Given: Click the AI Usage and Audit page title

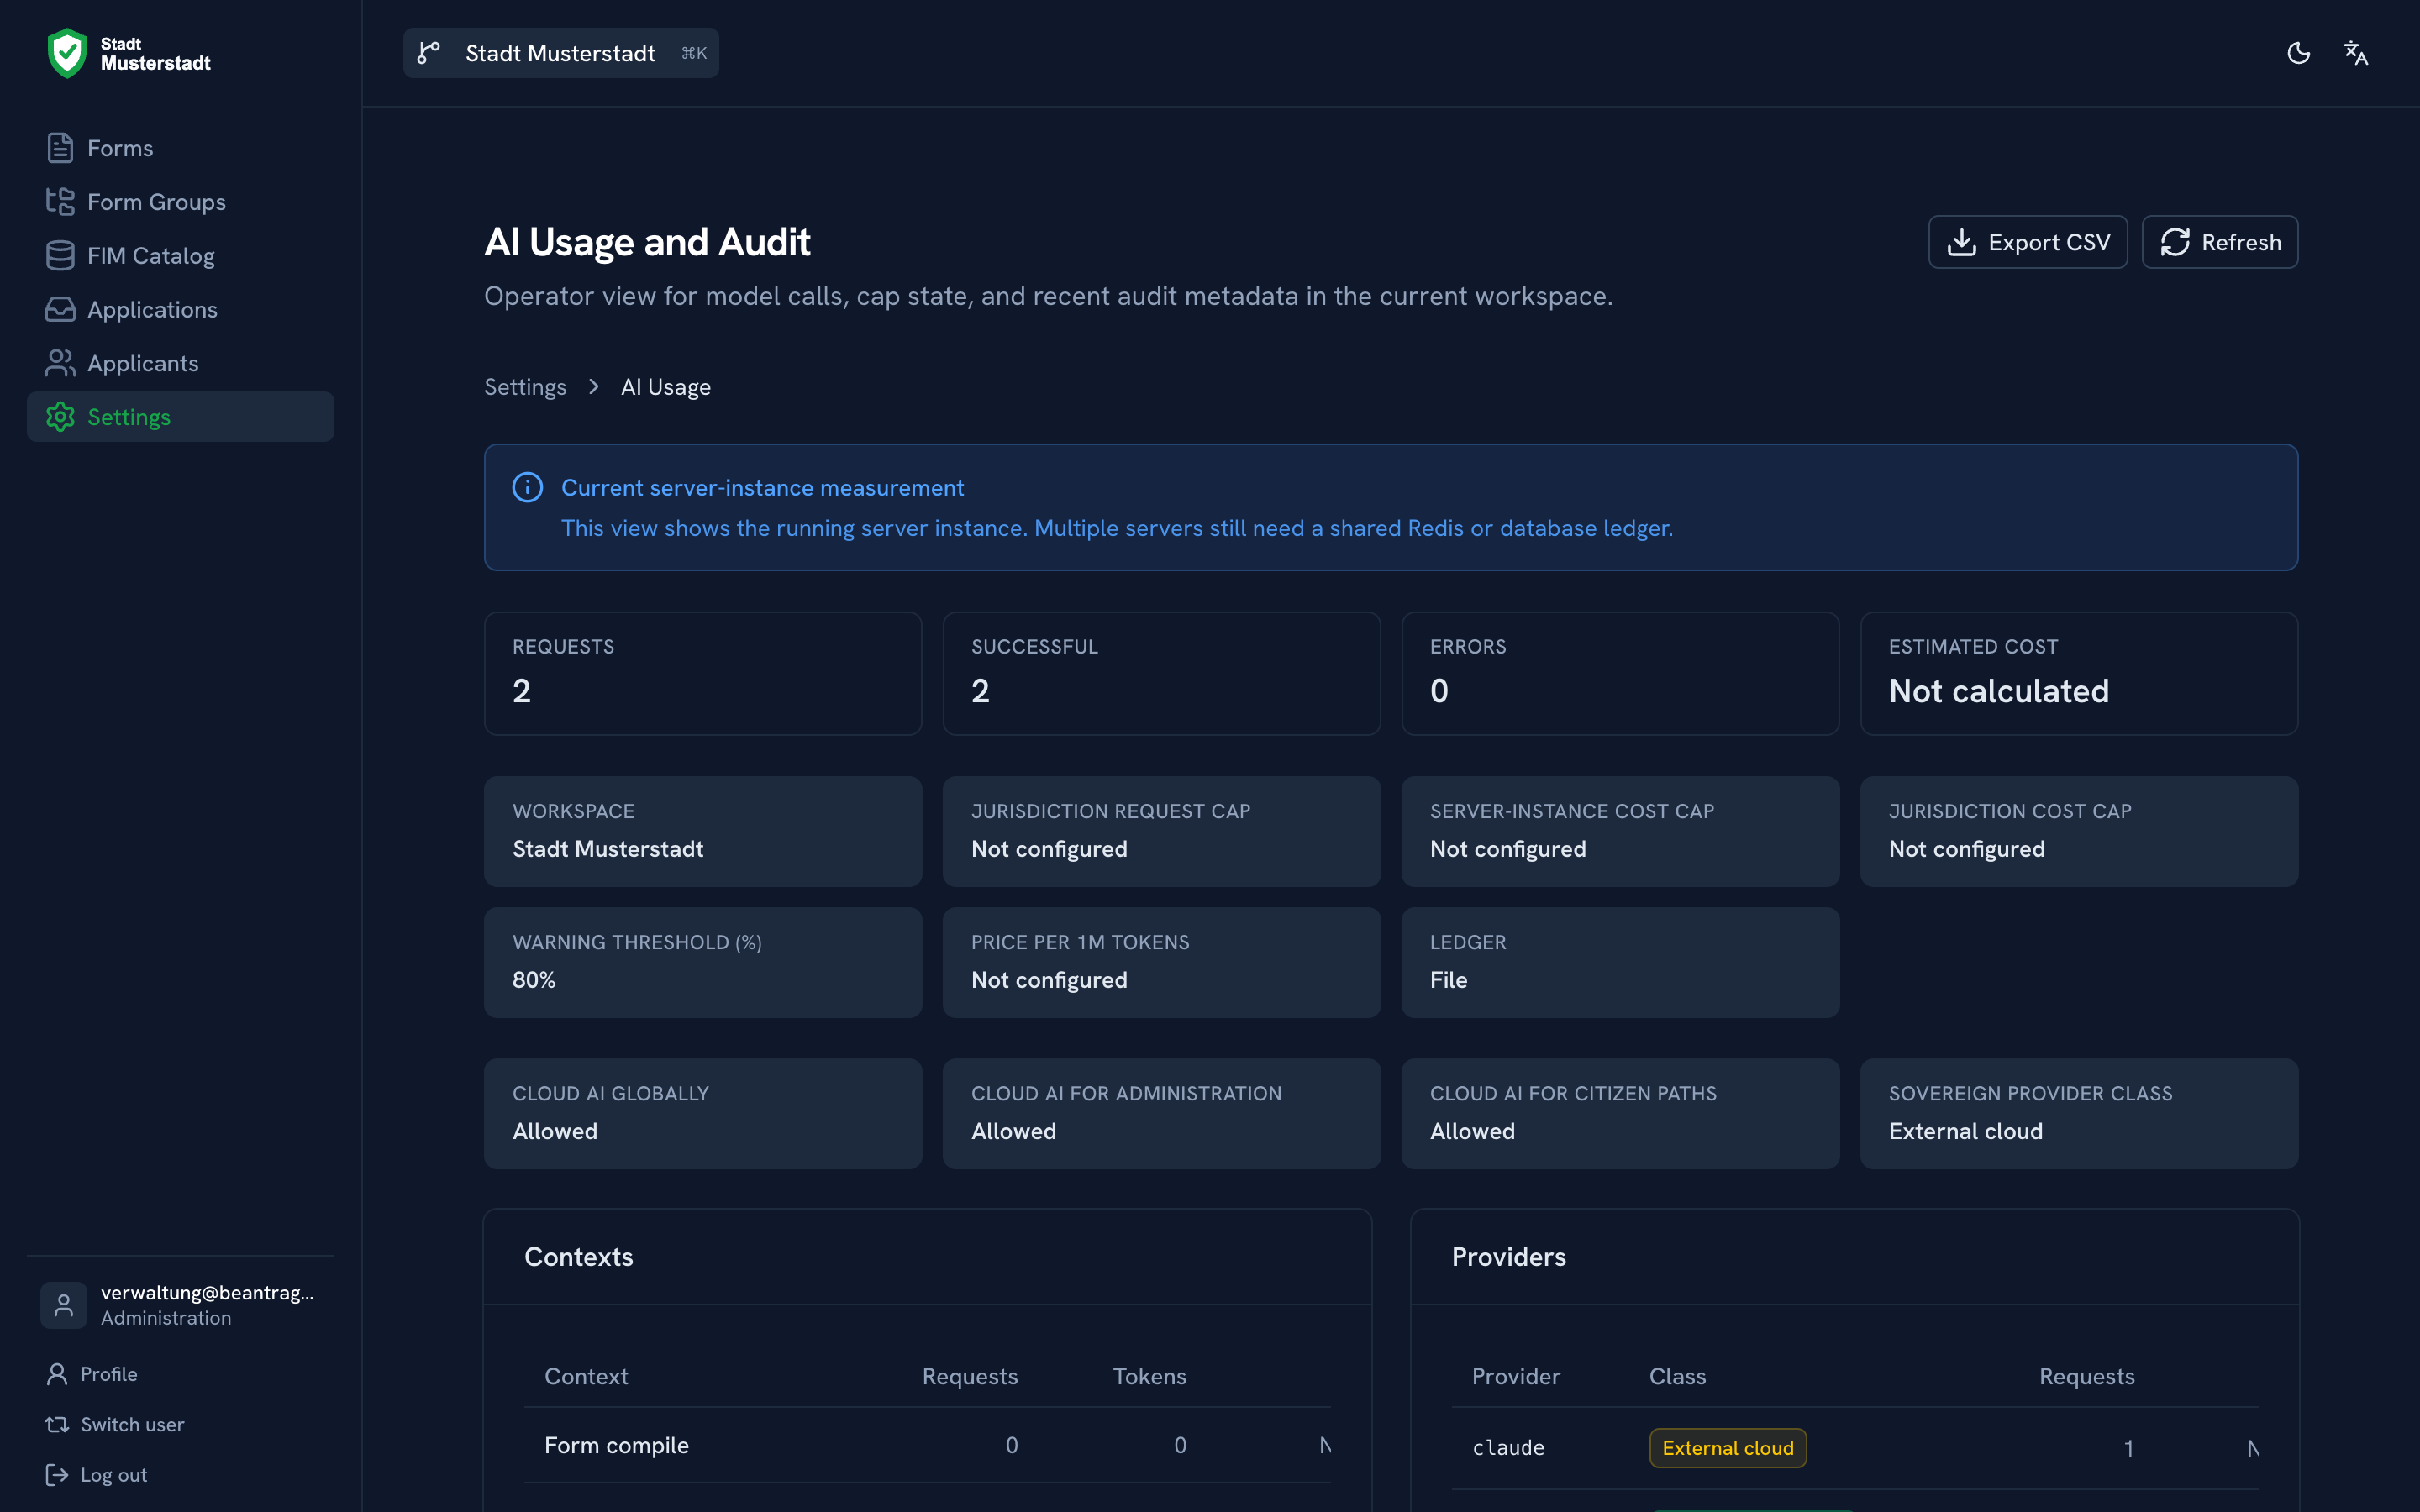Looking at the screenshot, I should [x=648, y=242].
